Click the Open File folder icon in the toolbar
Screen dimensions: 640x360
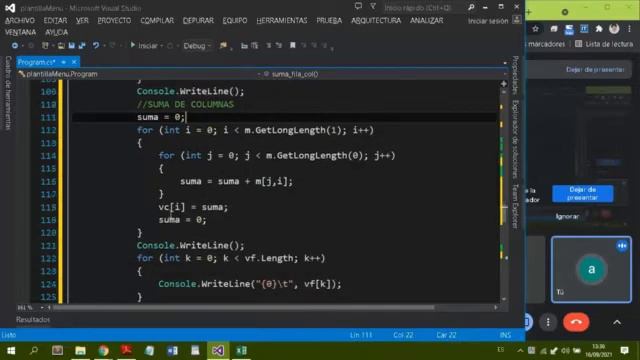pos(61,46)
